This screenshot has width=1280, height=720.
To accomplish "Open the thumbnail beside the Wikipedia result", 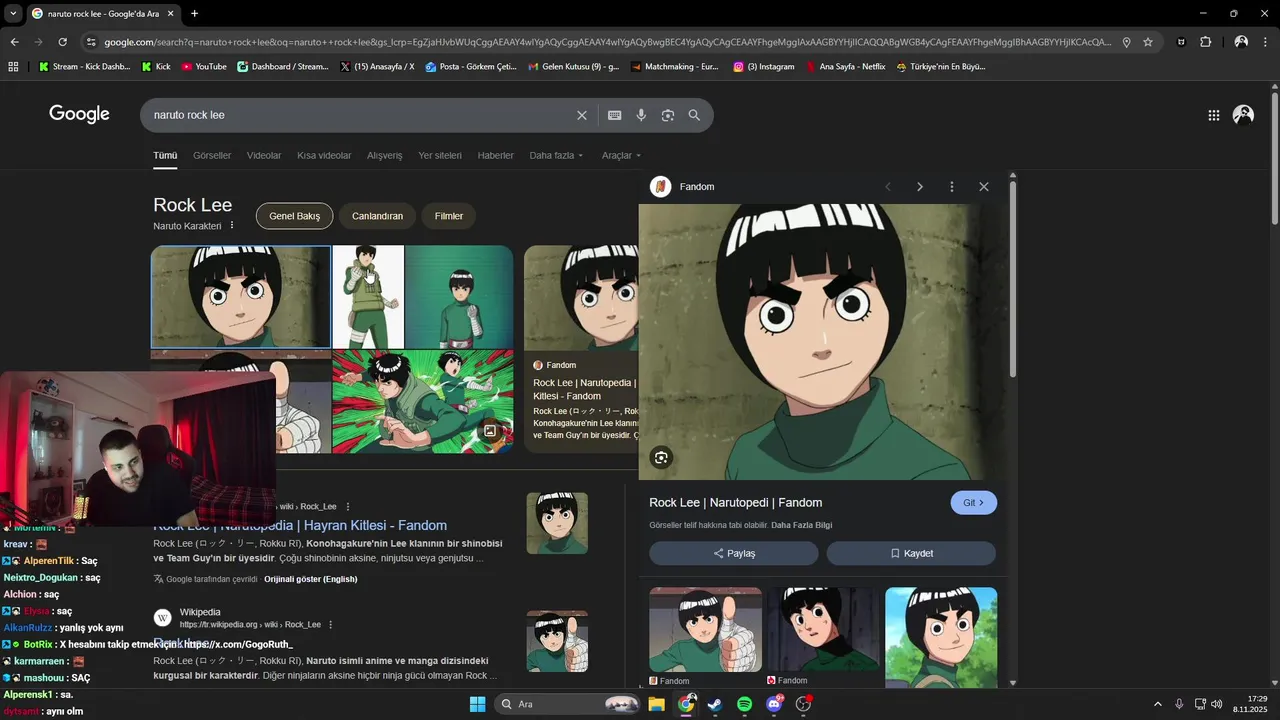I will pyautogui.click(x=557, y=641).
